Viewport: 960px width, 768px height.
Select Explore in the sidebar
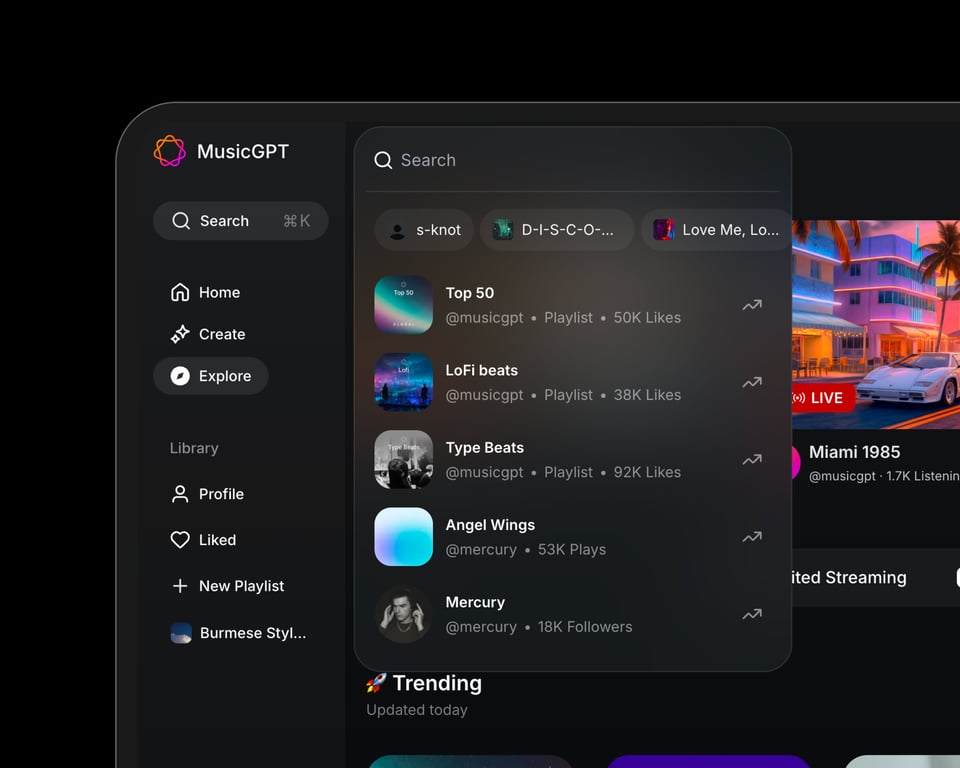(x=211, y=376)
